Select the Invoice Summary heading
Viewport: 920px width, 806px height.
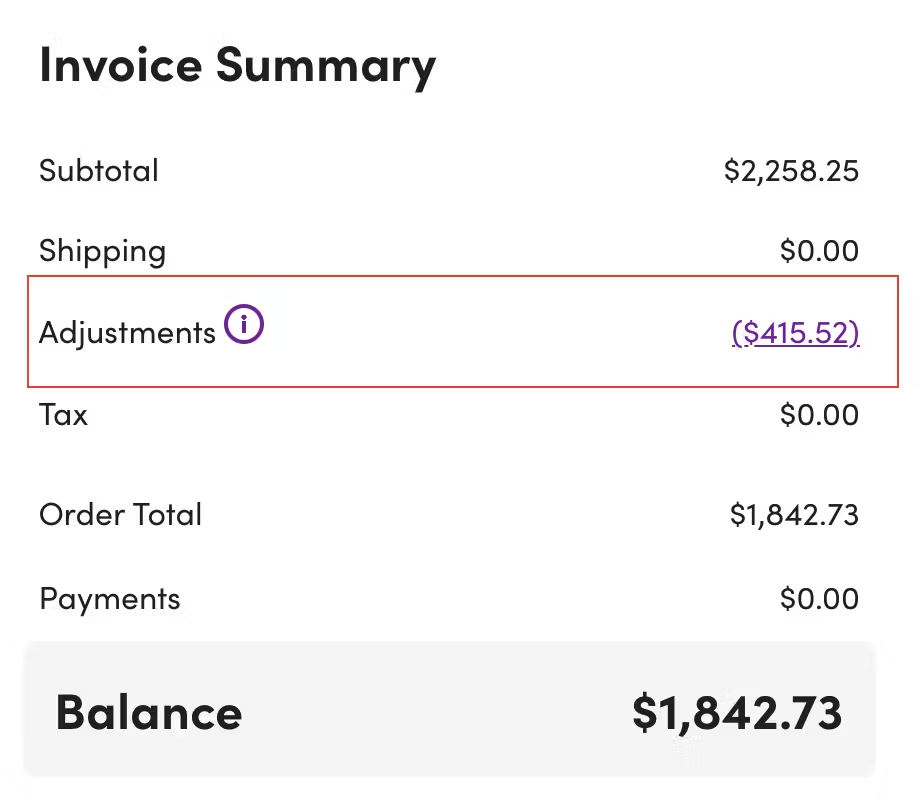coord(237,65)
